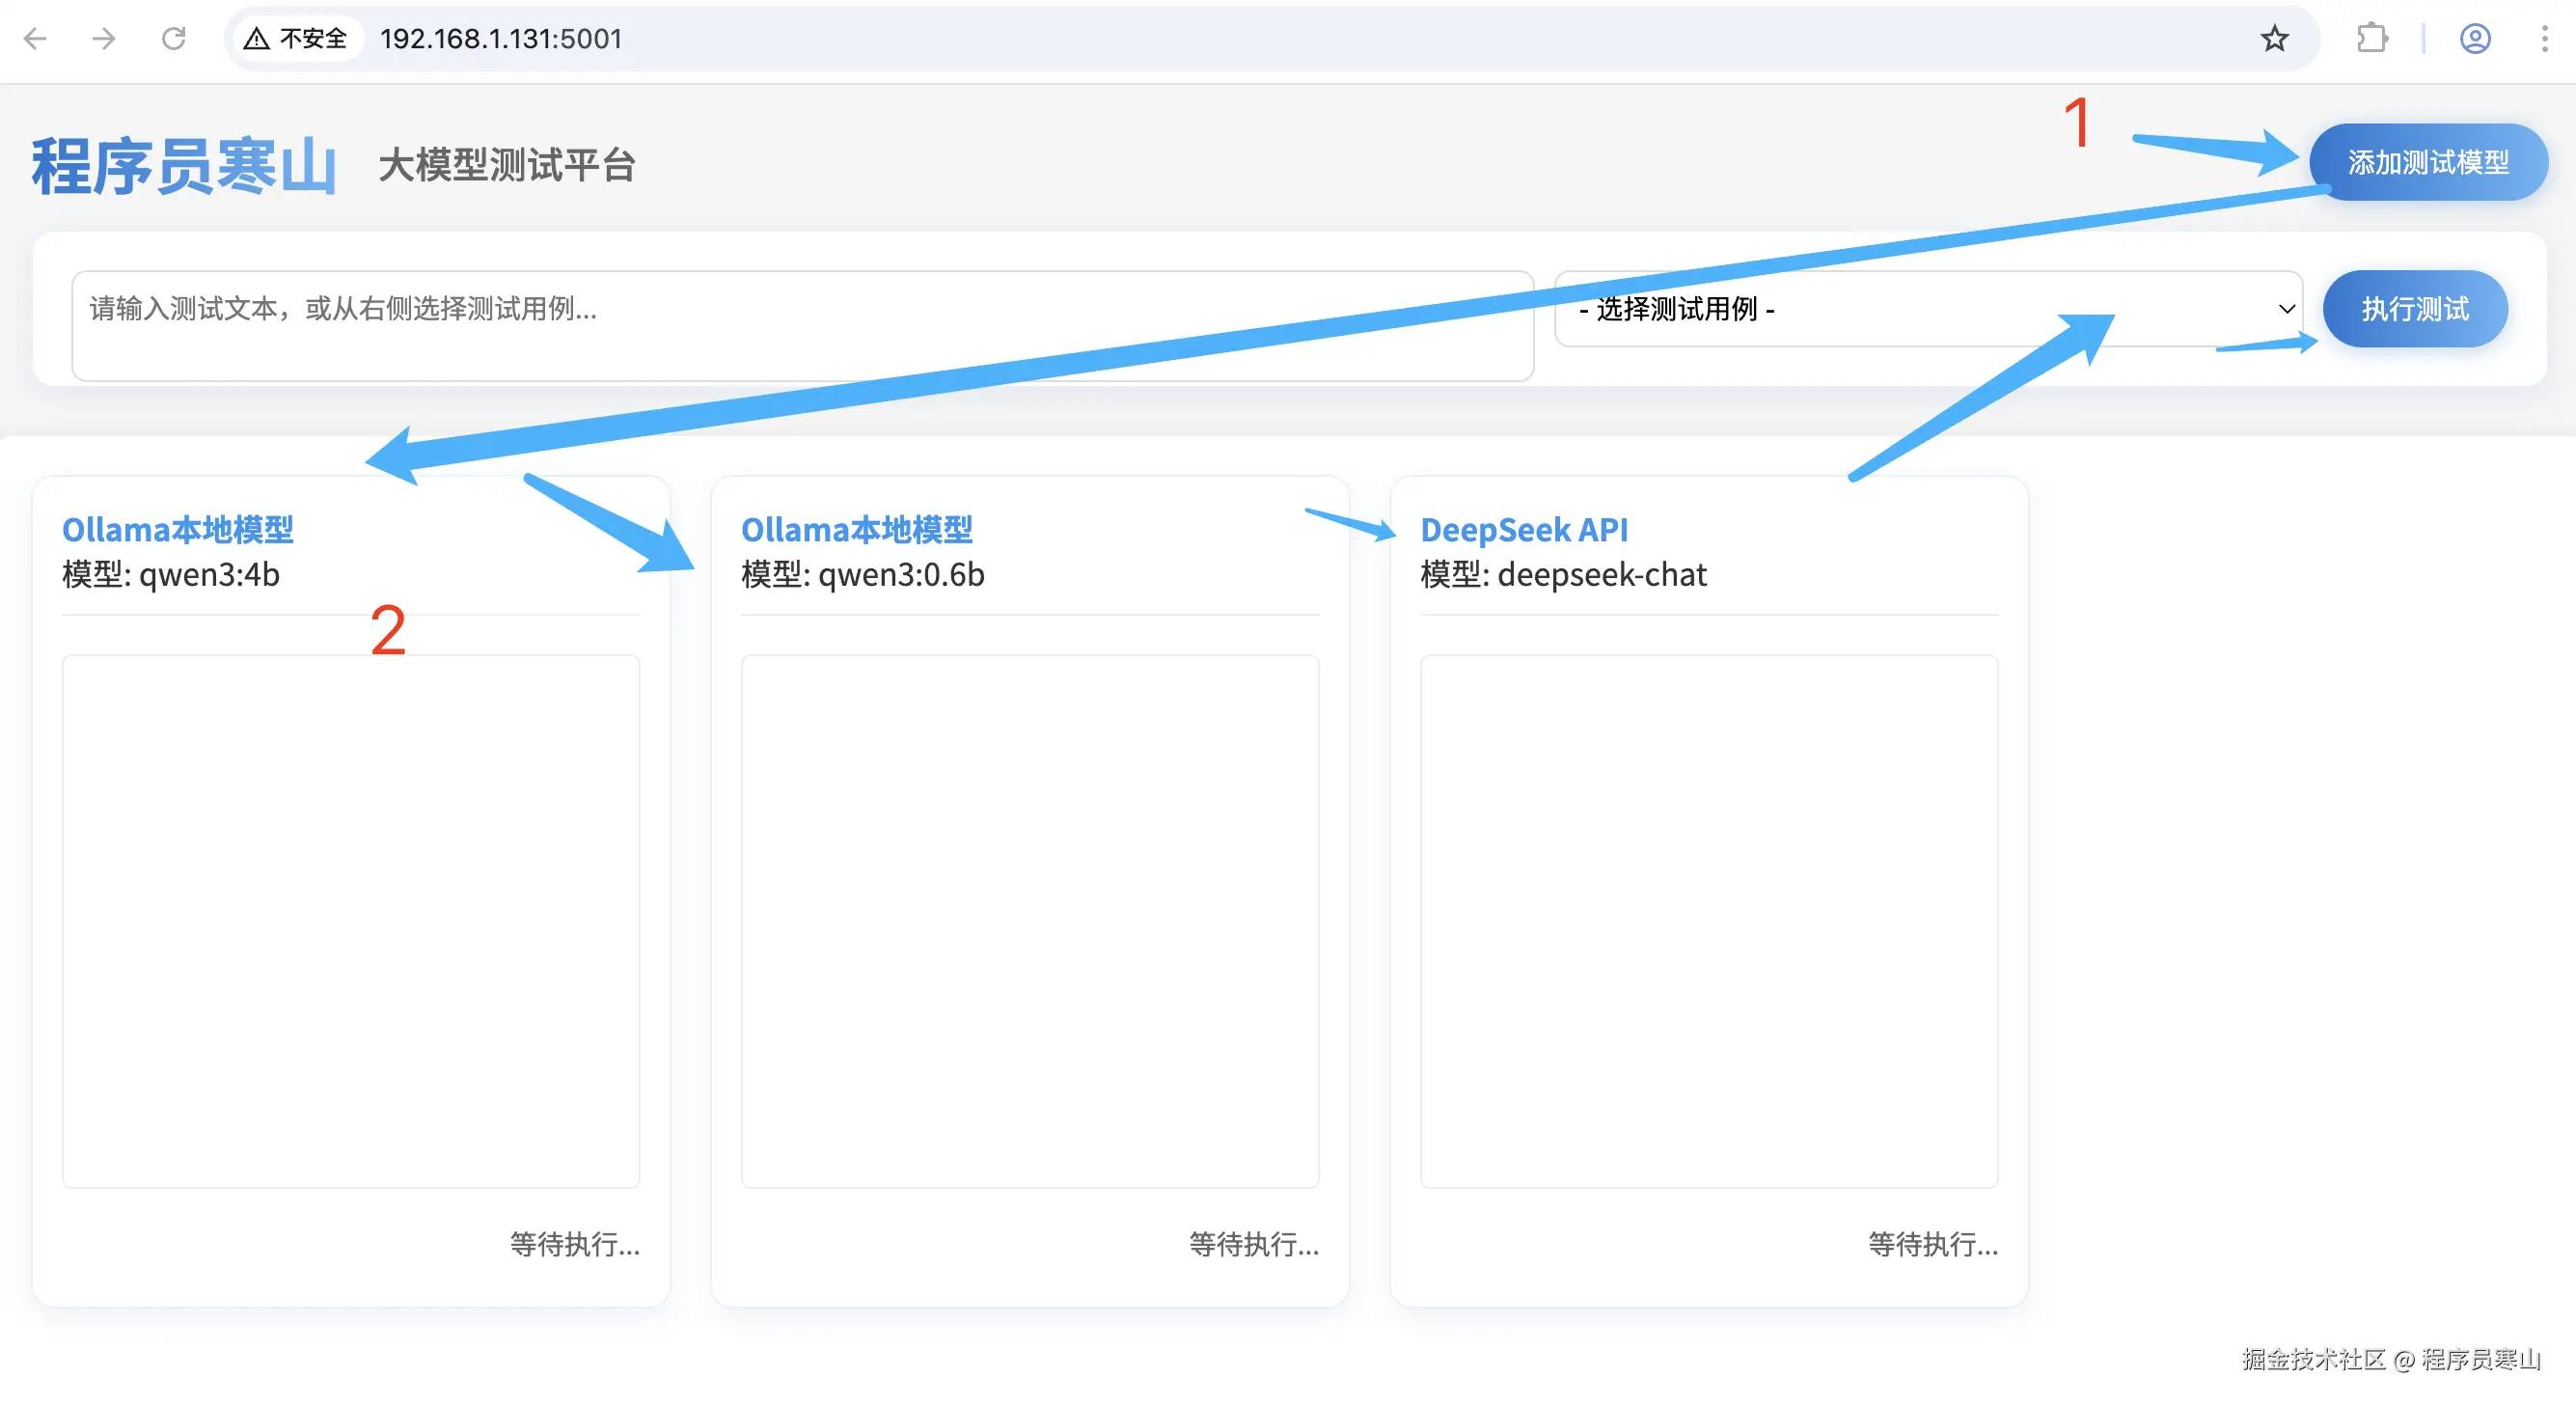Viewport: 2576px width, 1407px height.
Task: Click the browser forward arrow
Action: pos(104,39)
